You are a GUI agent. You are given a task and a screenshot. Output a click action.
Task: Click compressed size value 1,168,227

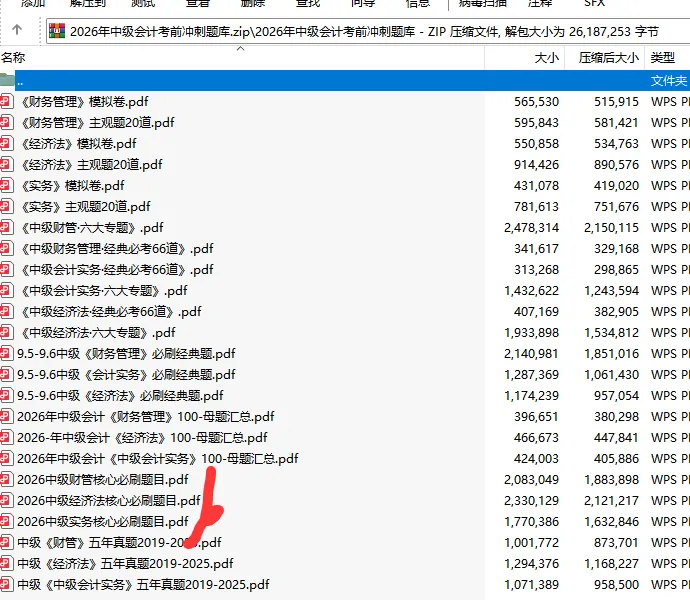click(612, 563)
